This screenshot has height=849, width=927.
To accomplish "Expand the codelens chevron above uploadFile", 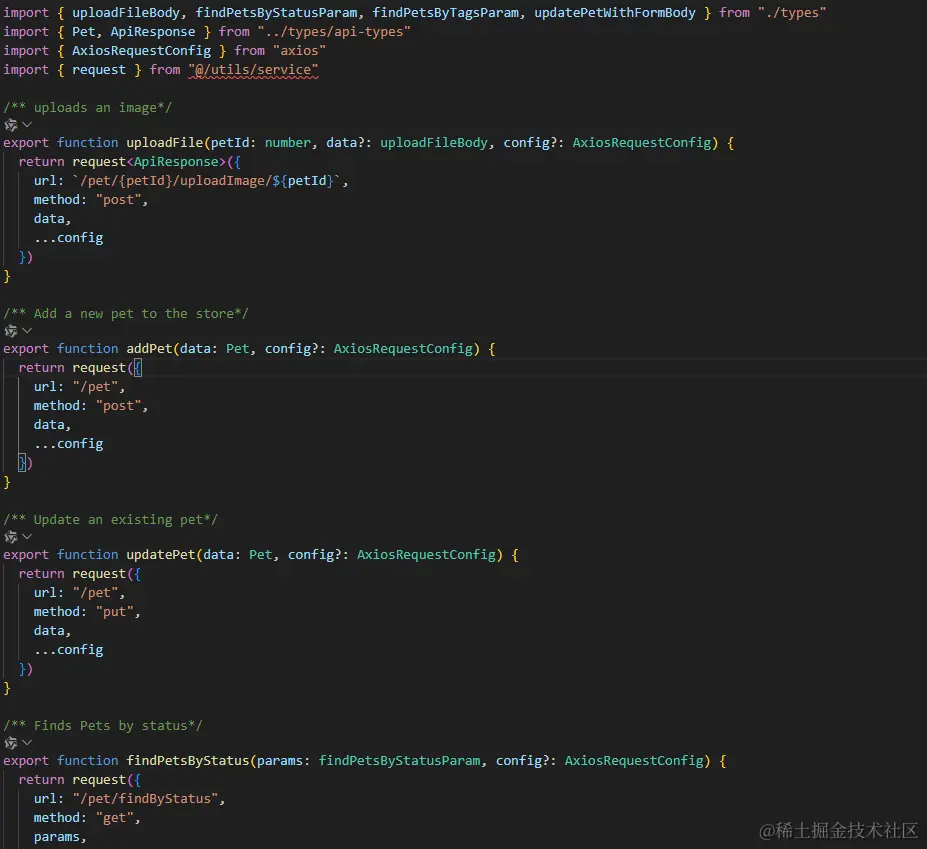I will pyautogui.click(x=27, y=125).
